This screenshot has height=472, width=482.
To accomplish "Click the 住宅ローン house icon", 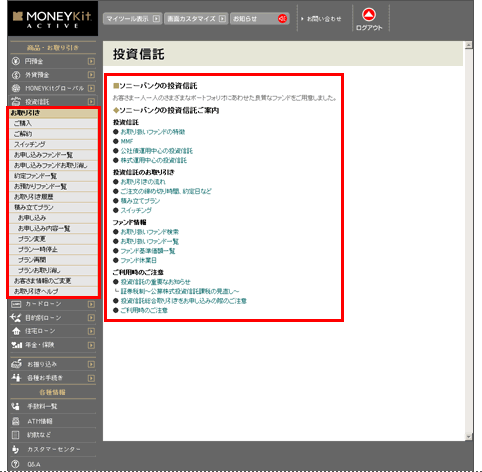I will (16, 331).
